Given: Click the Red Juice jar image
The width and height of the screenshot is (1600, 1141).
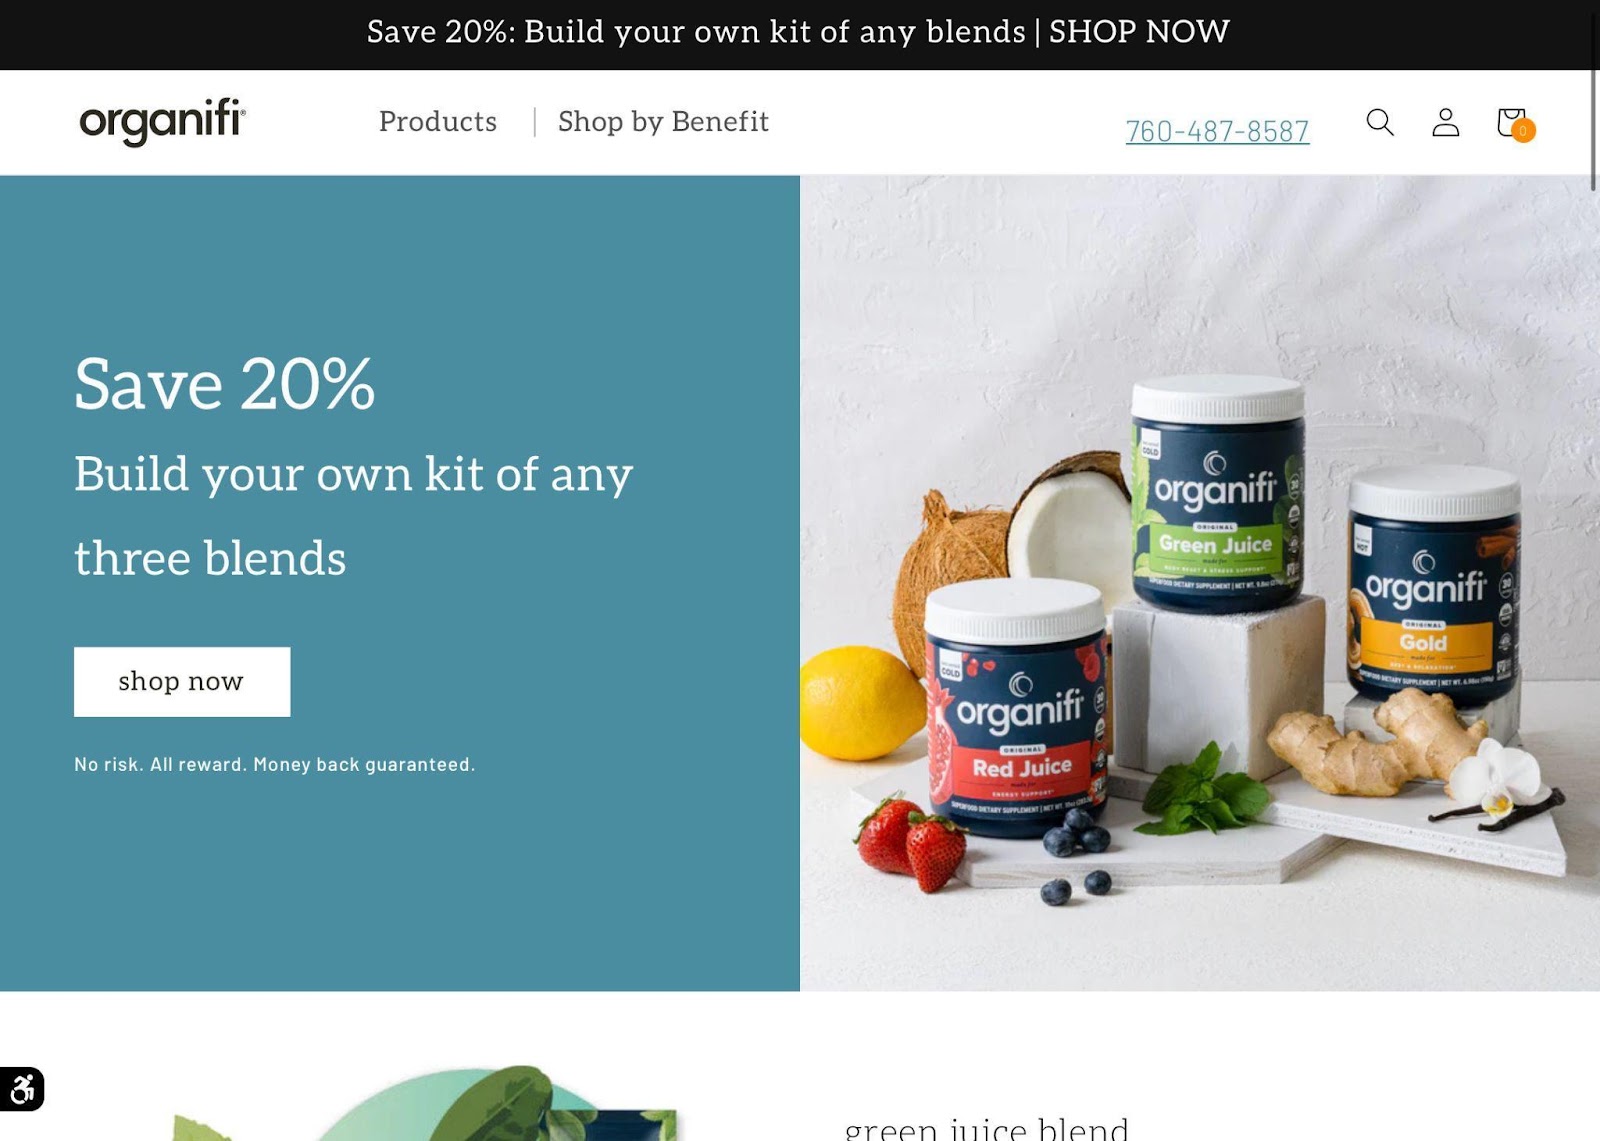Looking at the screenshot, I should click(1017, 707).
